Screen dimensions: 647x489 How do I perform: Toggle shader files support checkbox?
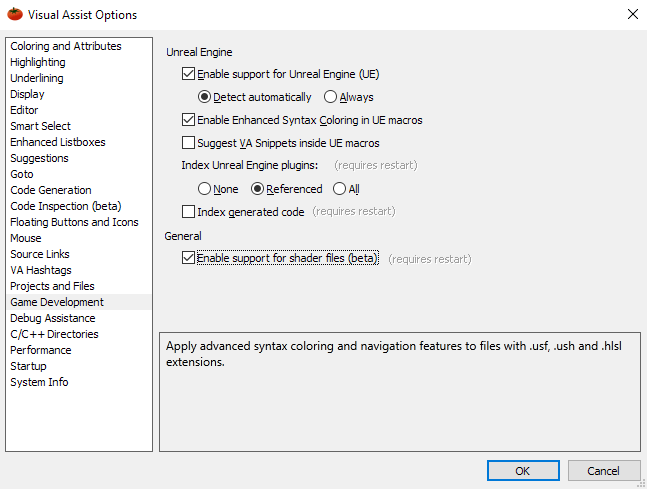click(188, 258)
